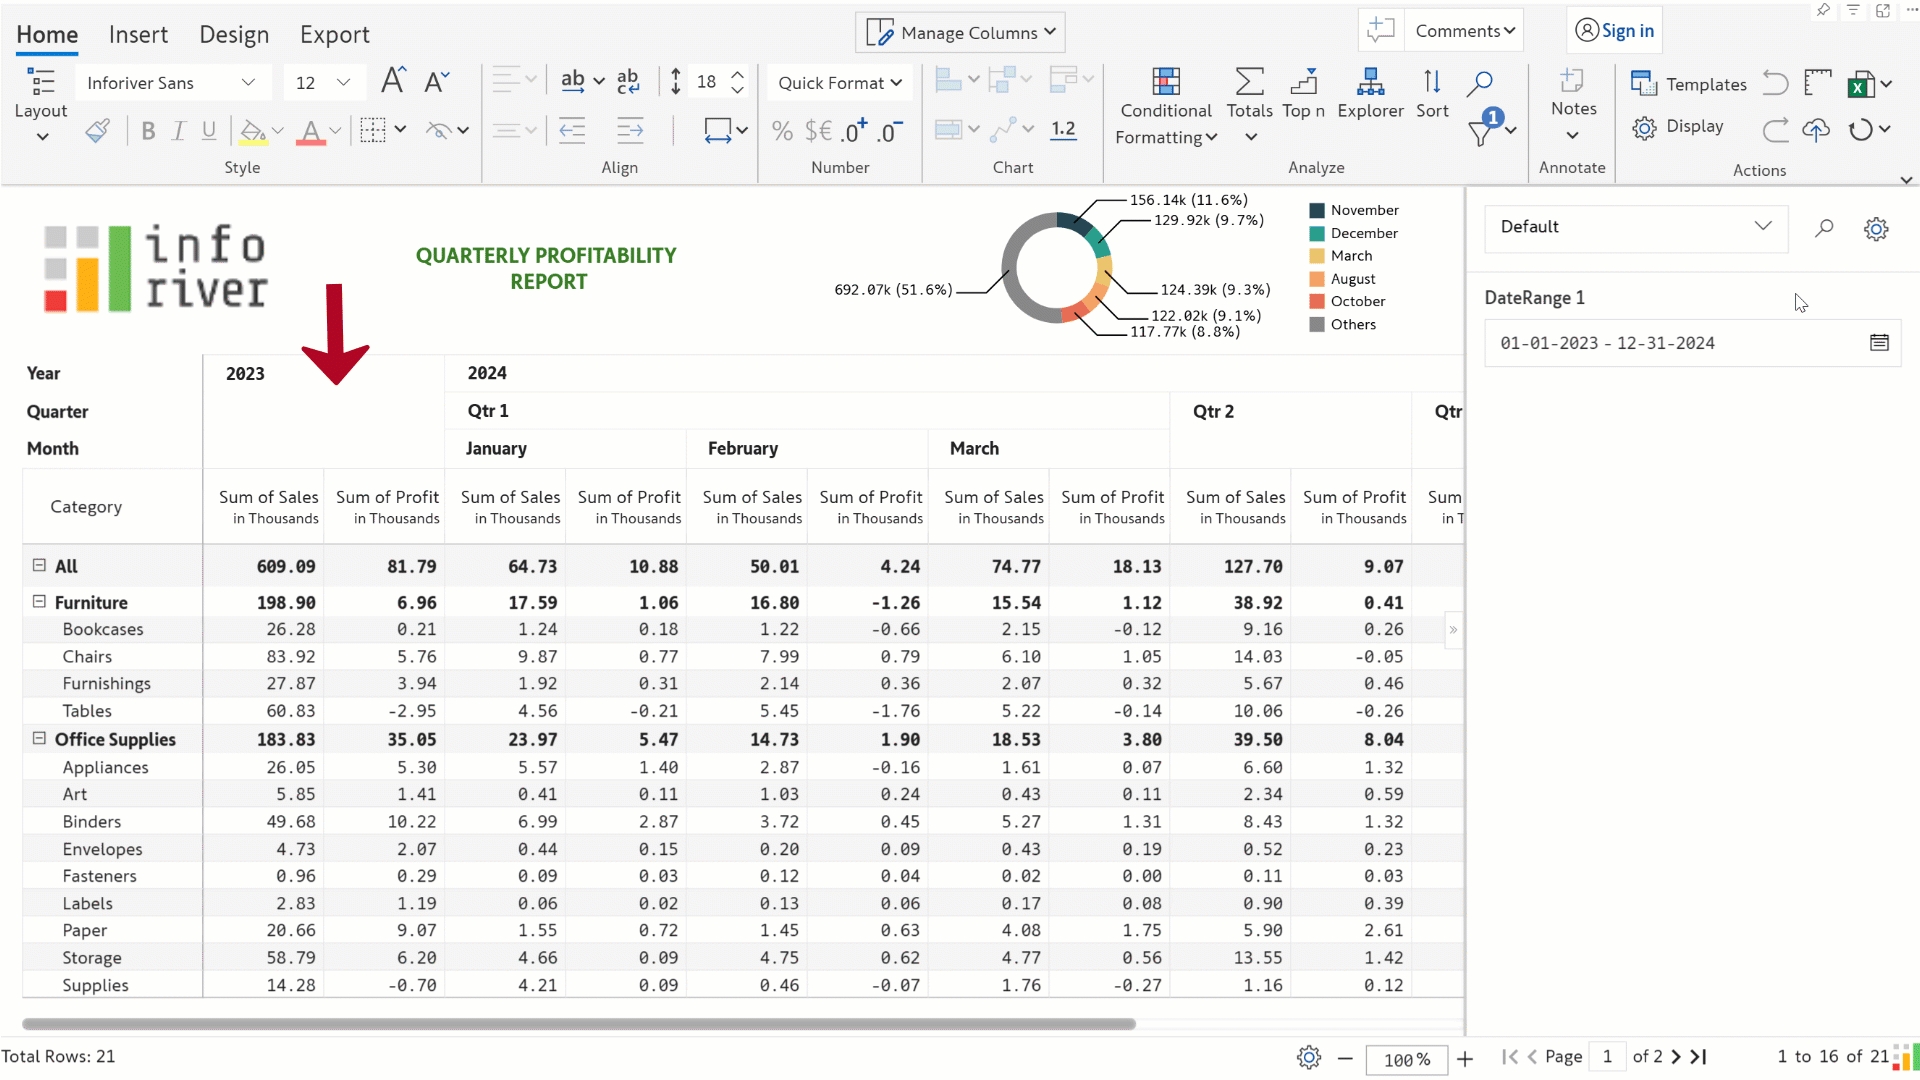The image size is (1920, 1080).
Task: Click the Export to Excel icon
Action: coord(1859,84)
